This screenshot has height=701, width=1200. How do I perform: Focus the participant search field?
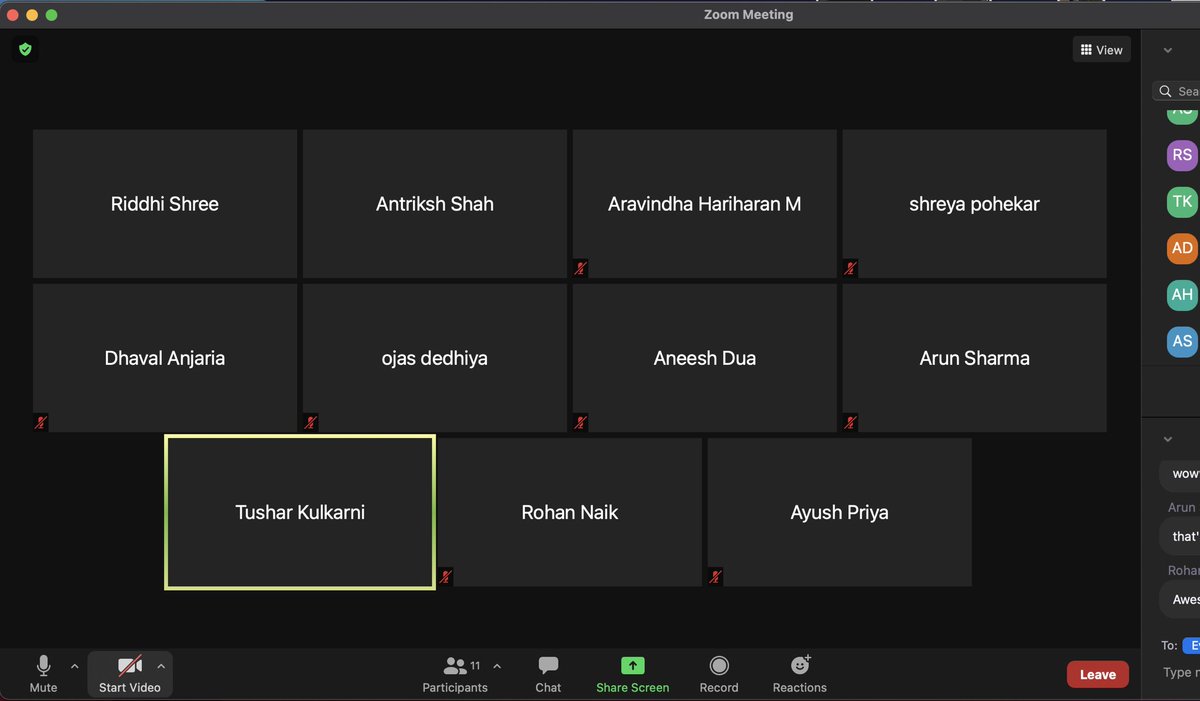click(1177, 91)
